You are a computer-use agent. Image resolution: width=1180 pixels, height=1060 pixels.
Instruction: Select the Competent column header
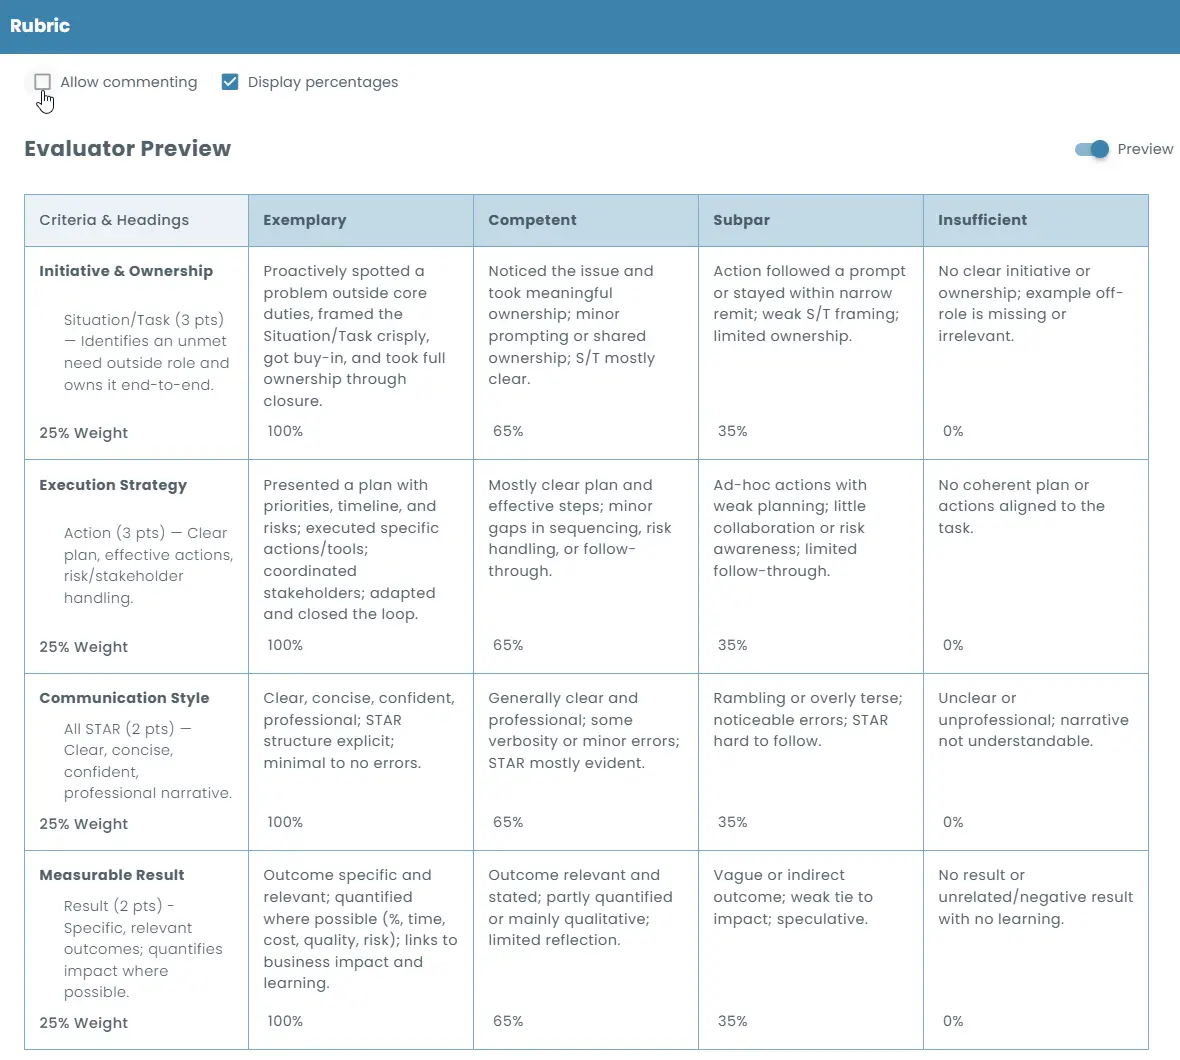[532, 220]
